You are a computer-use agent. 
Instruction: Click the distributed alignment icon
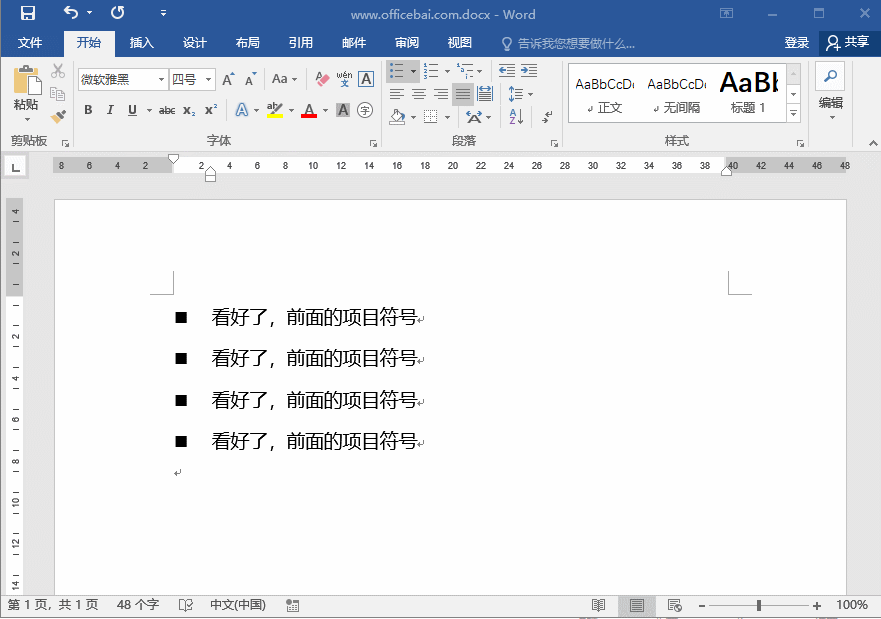[x=485, y=94]
